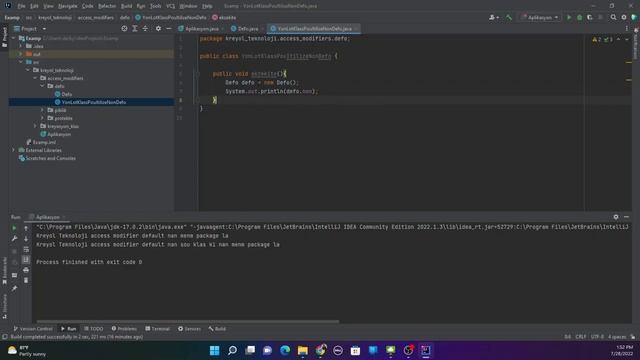Click the CRLF line separator in the status bar
The image size is (640, 360).
[580, 337]
